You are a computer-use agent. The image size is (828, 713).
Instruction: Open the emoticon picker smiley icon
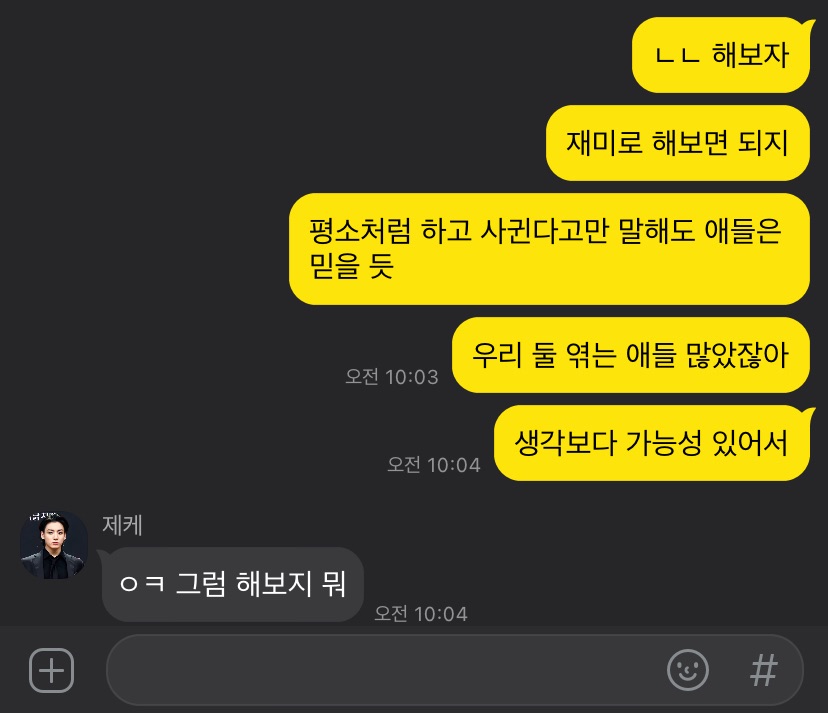point(688,670)
